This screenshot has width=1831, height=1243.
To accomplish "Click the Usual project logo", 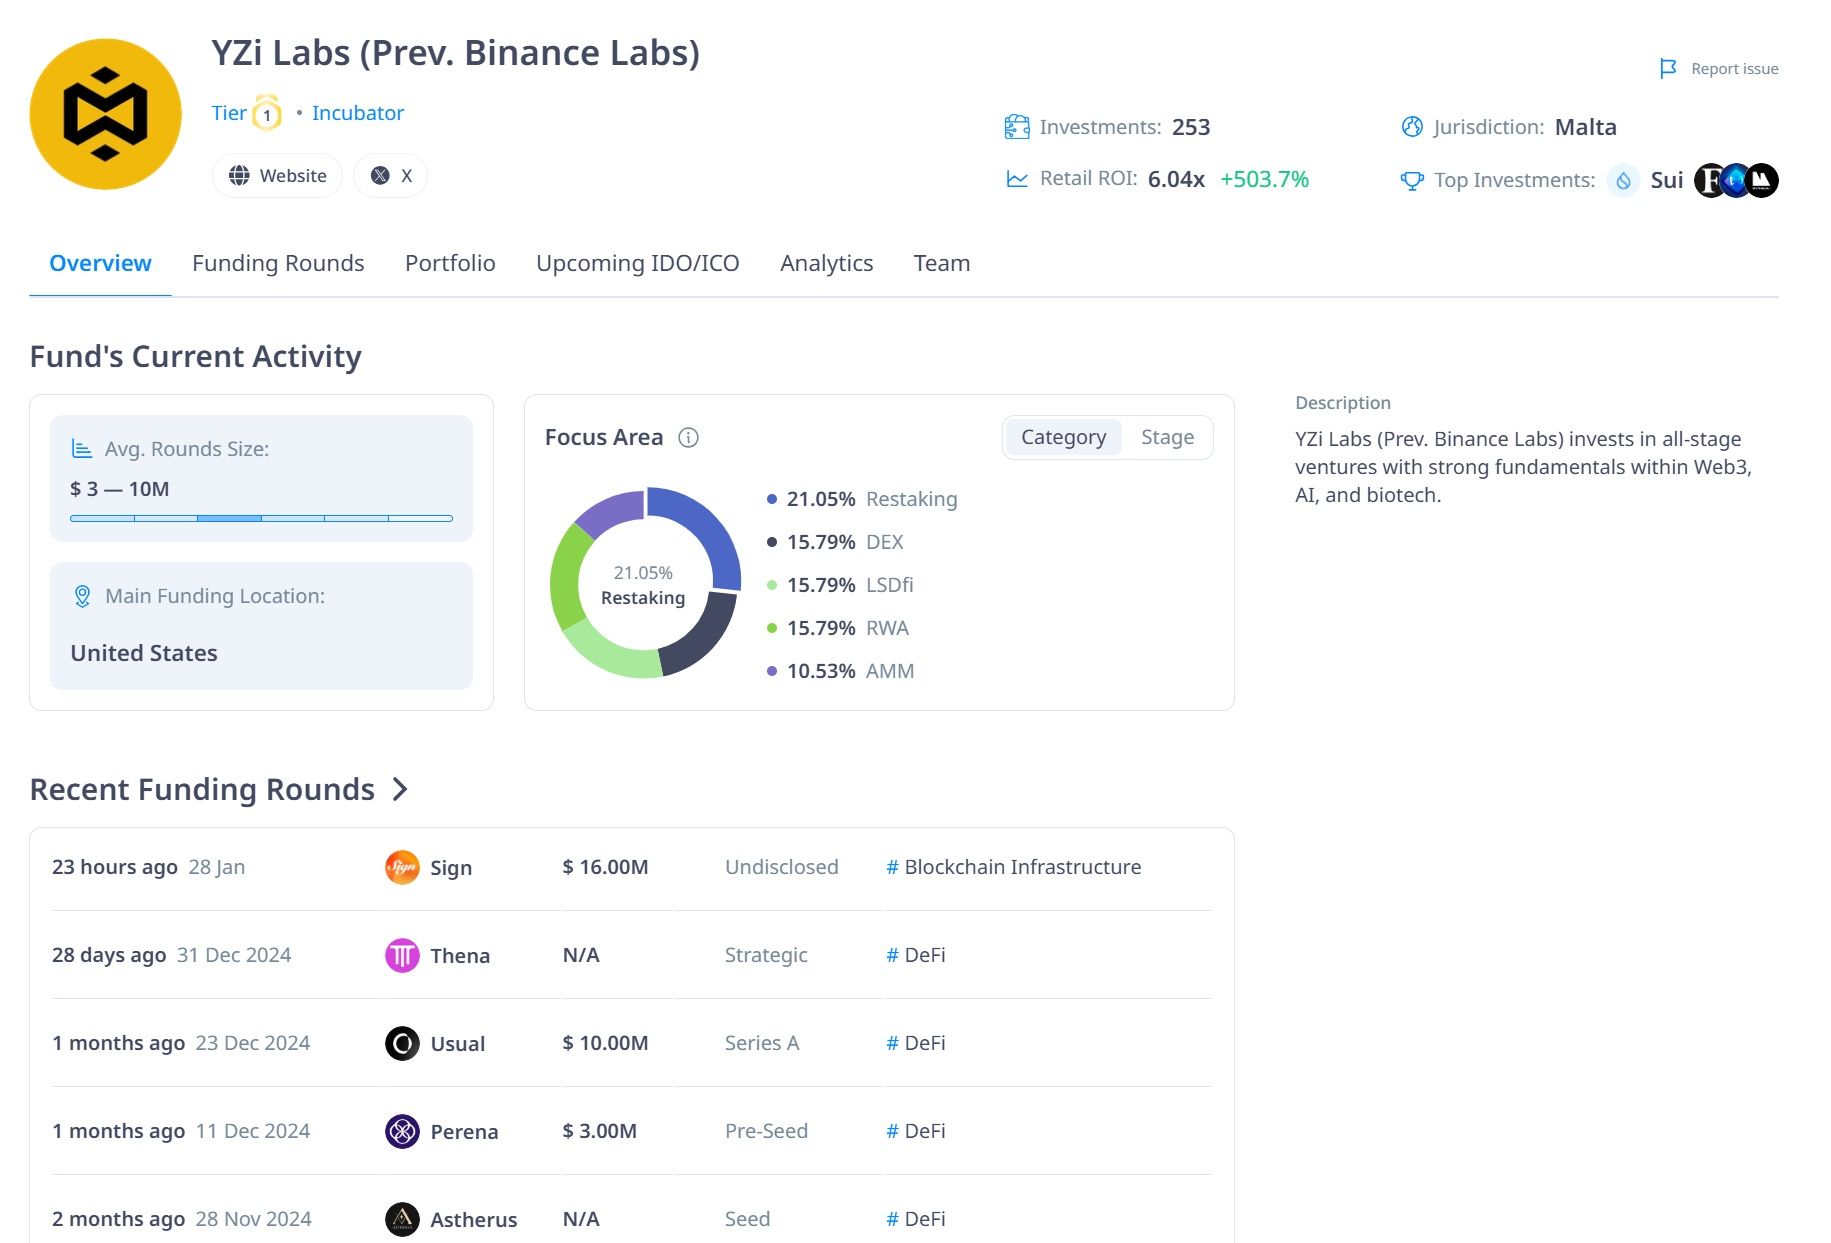I will point(402,1043).
